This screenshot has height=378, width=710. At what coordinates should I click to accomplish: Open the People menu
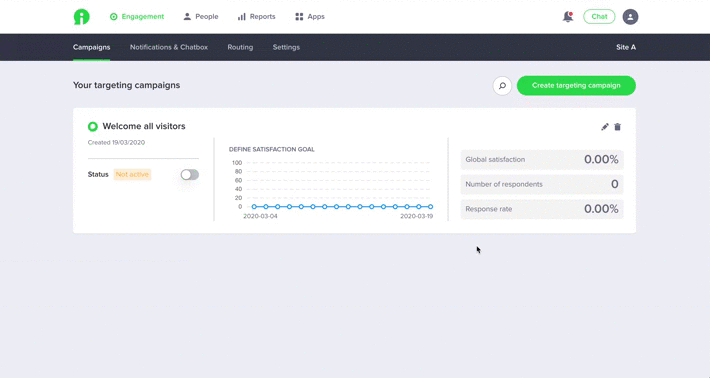tap(201, 17)
